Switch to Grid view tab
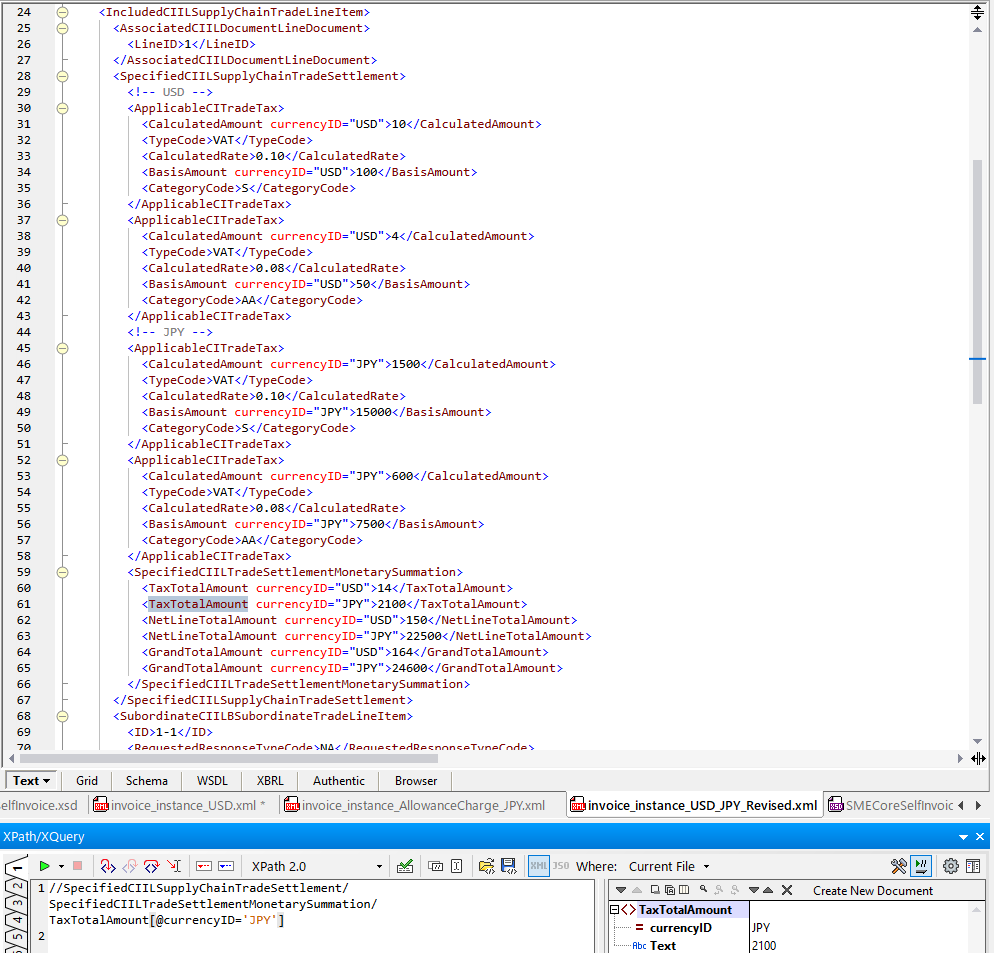This screenshot has width=994, height=953. (87, 781)
